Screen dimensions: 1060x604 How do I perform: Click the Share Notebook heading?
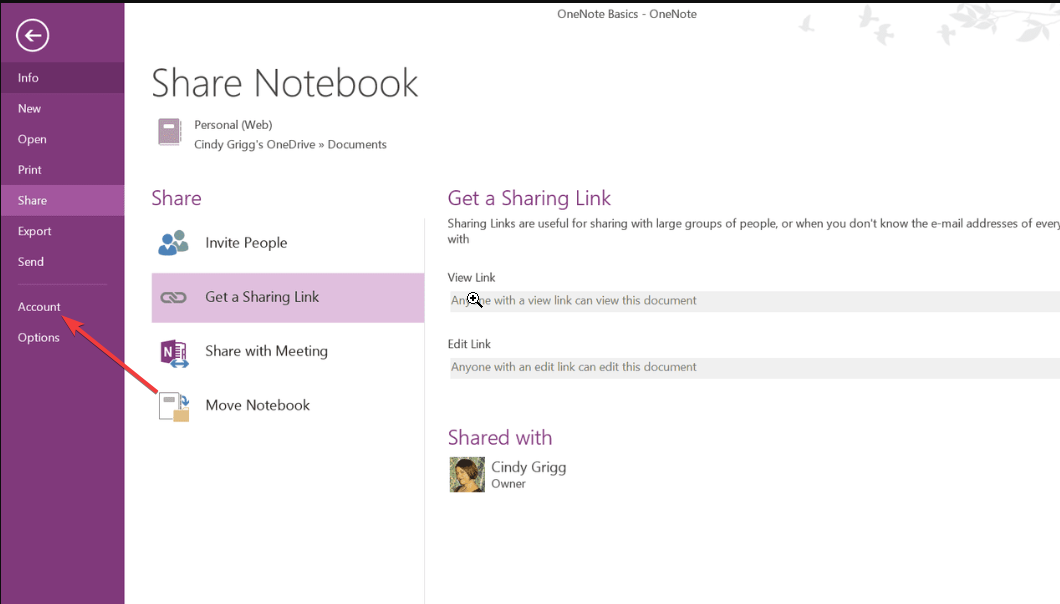[x=285, y=83]
